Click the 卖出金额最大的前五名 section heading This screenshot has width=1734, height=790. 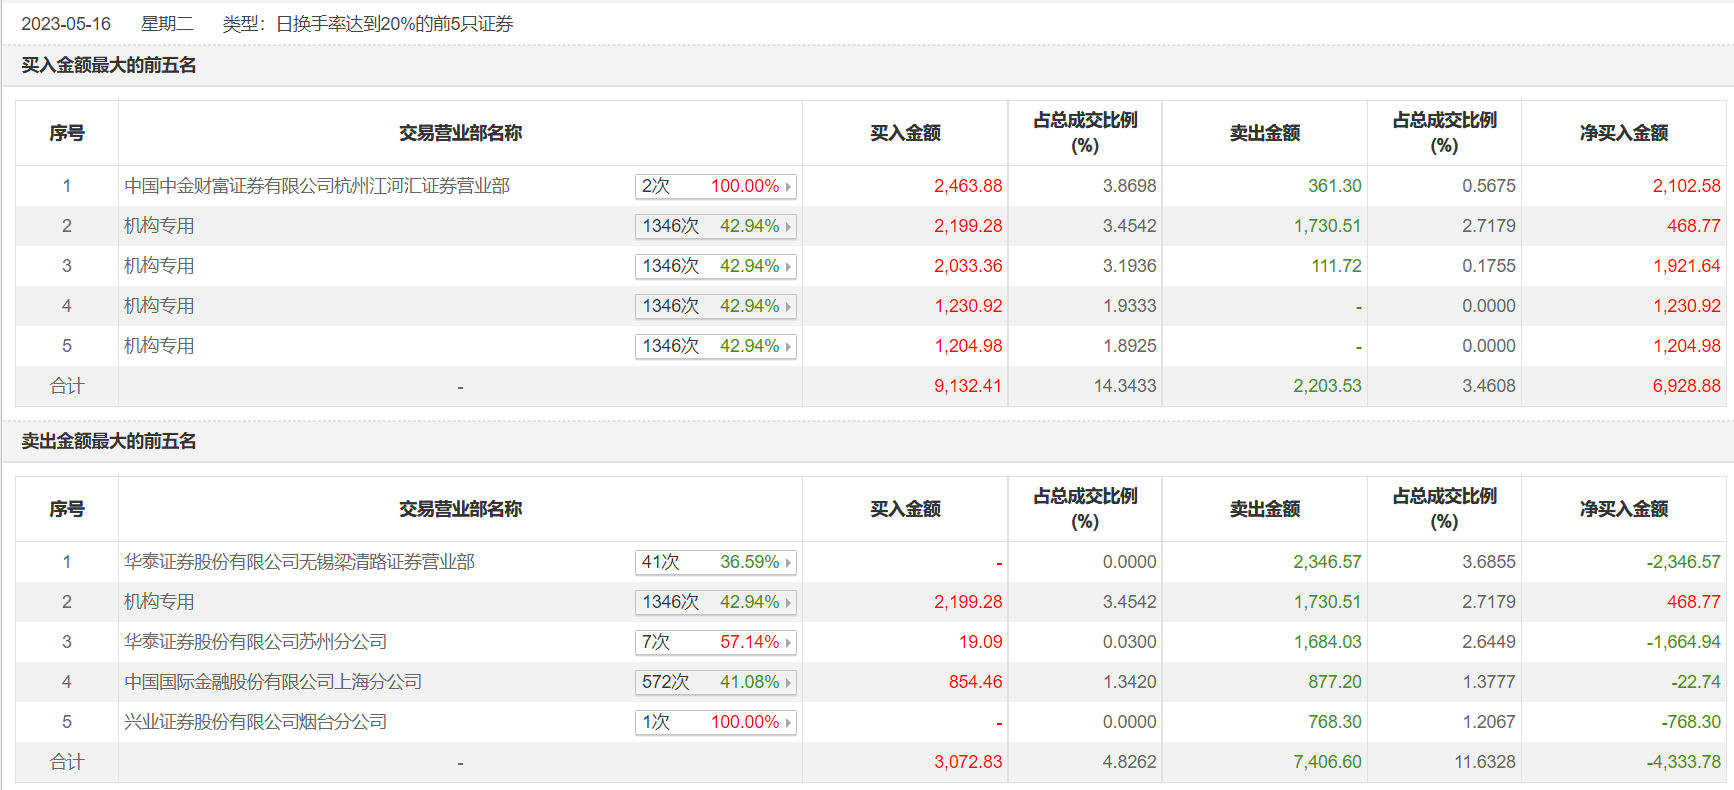109,441
